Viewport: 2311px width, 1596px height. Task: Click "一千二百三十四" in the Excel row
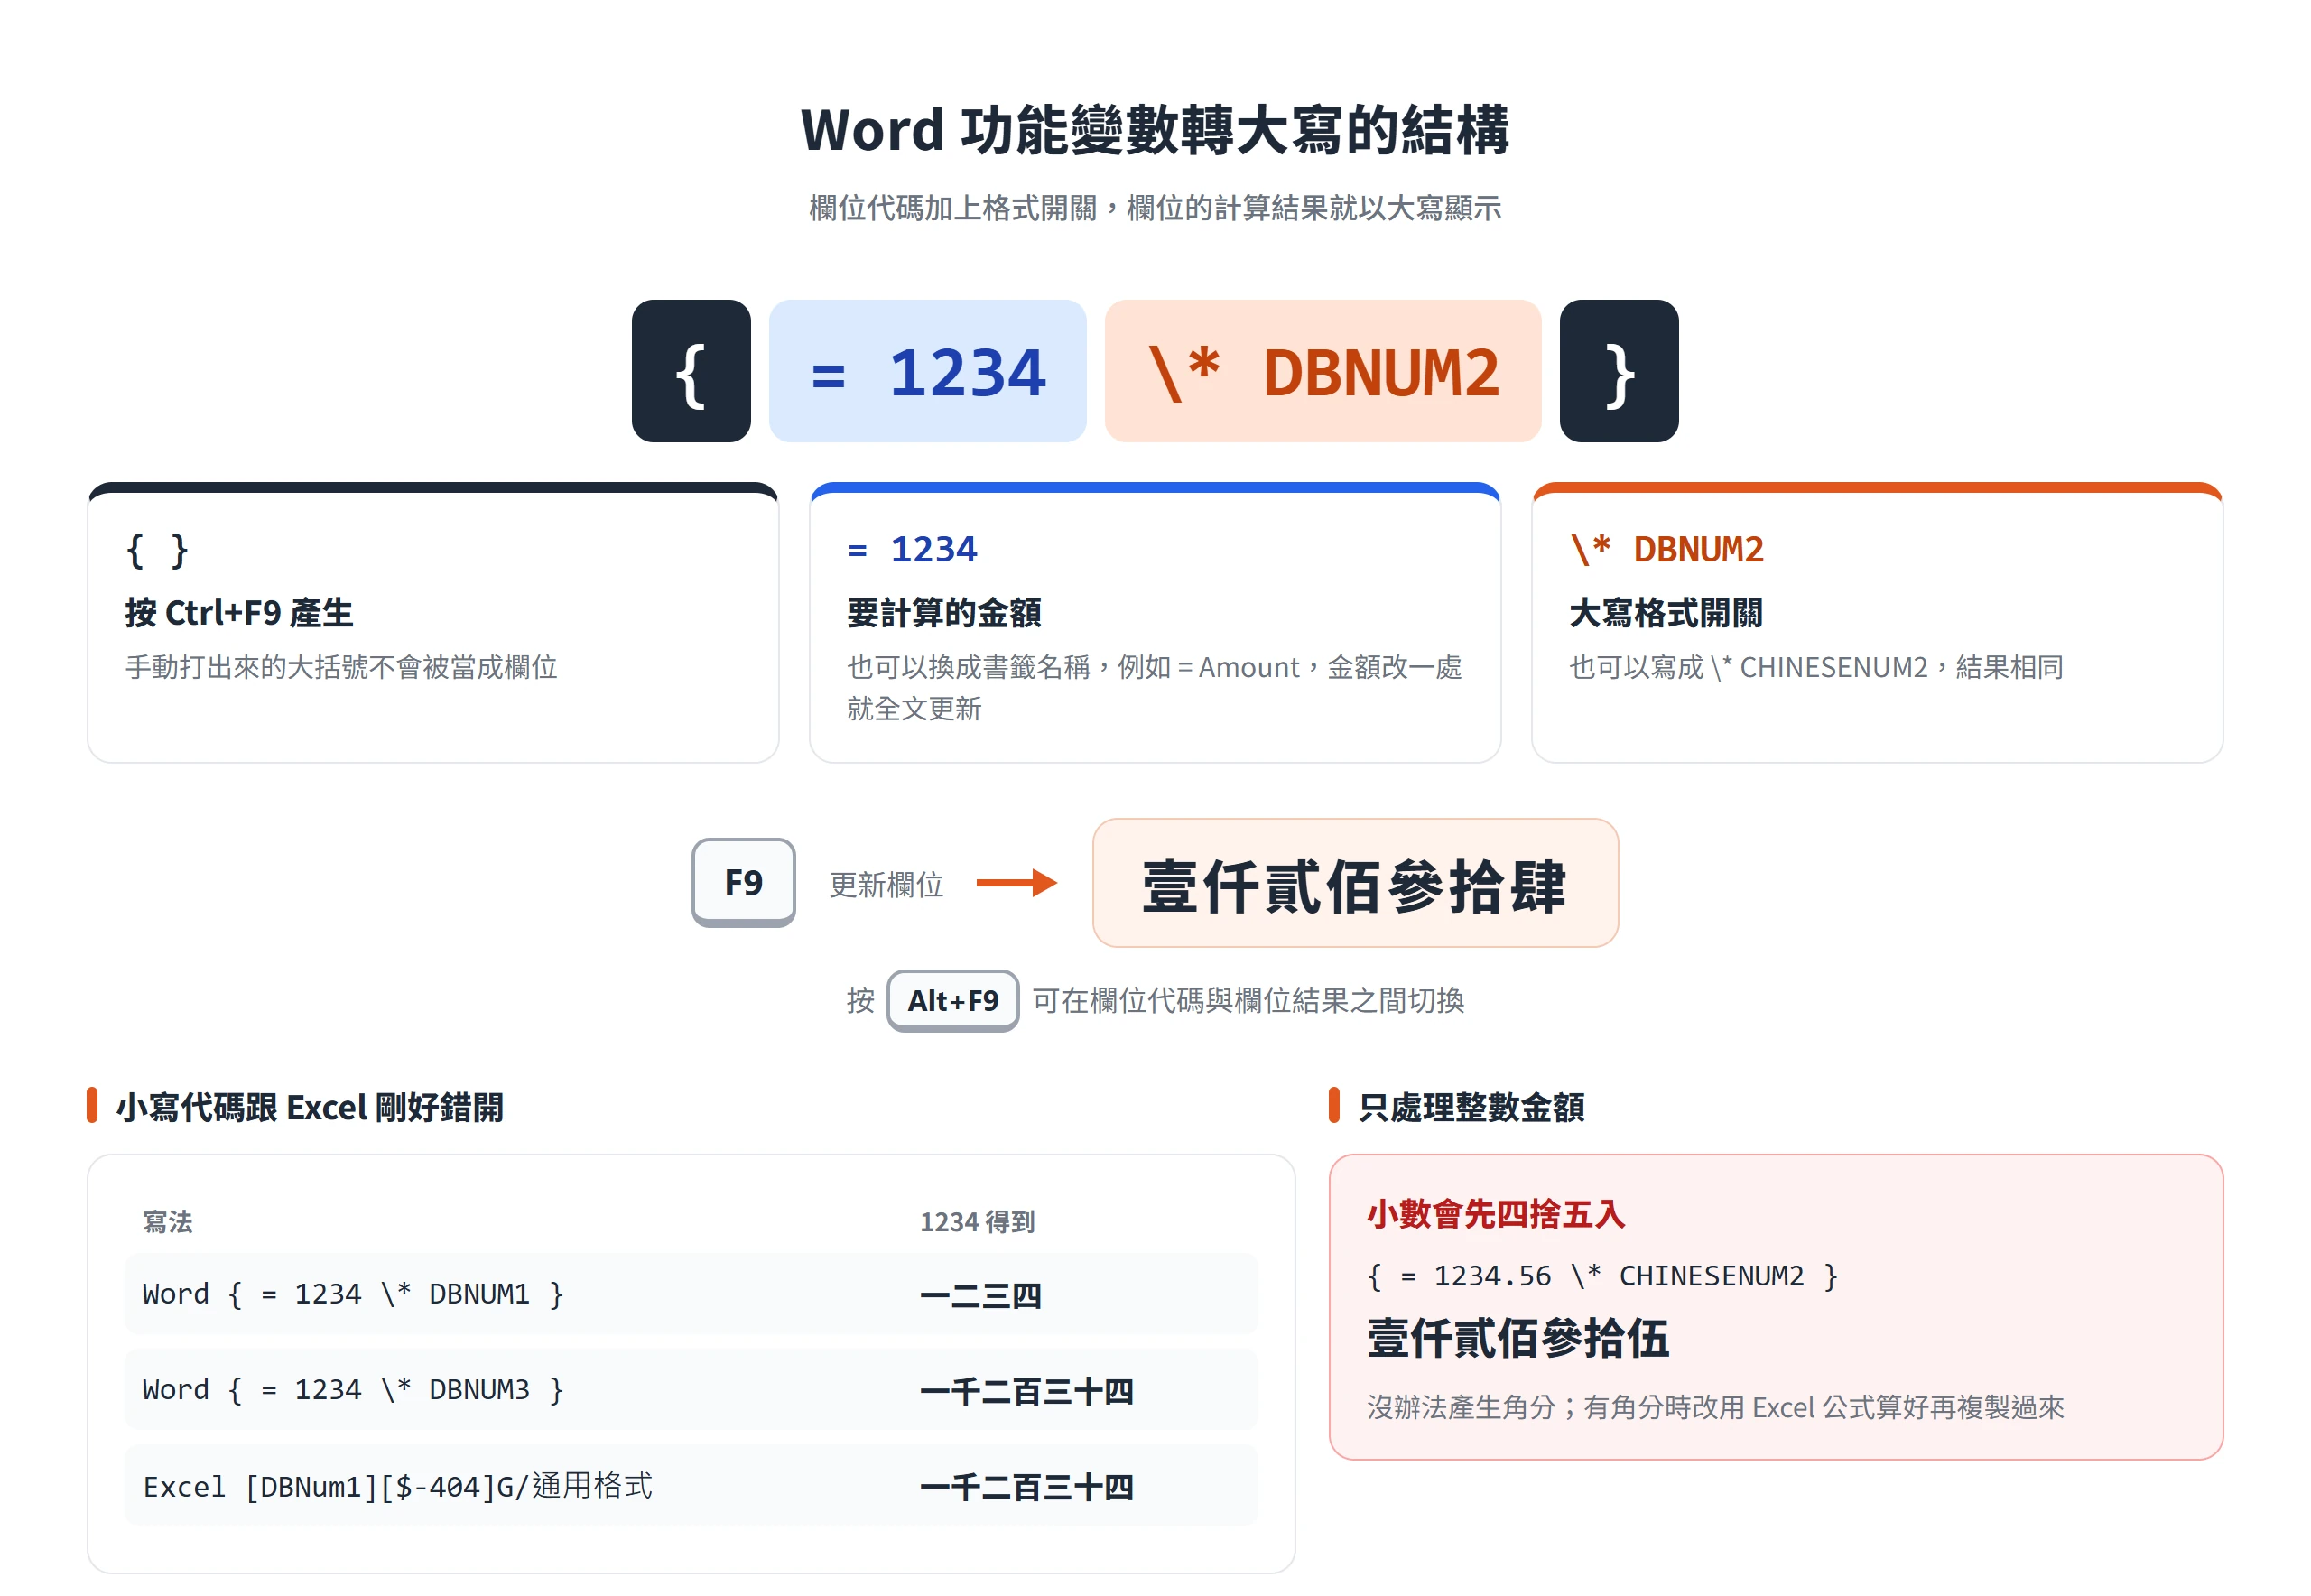click(1026, 1488)
